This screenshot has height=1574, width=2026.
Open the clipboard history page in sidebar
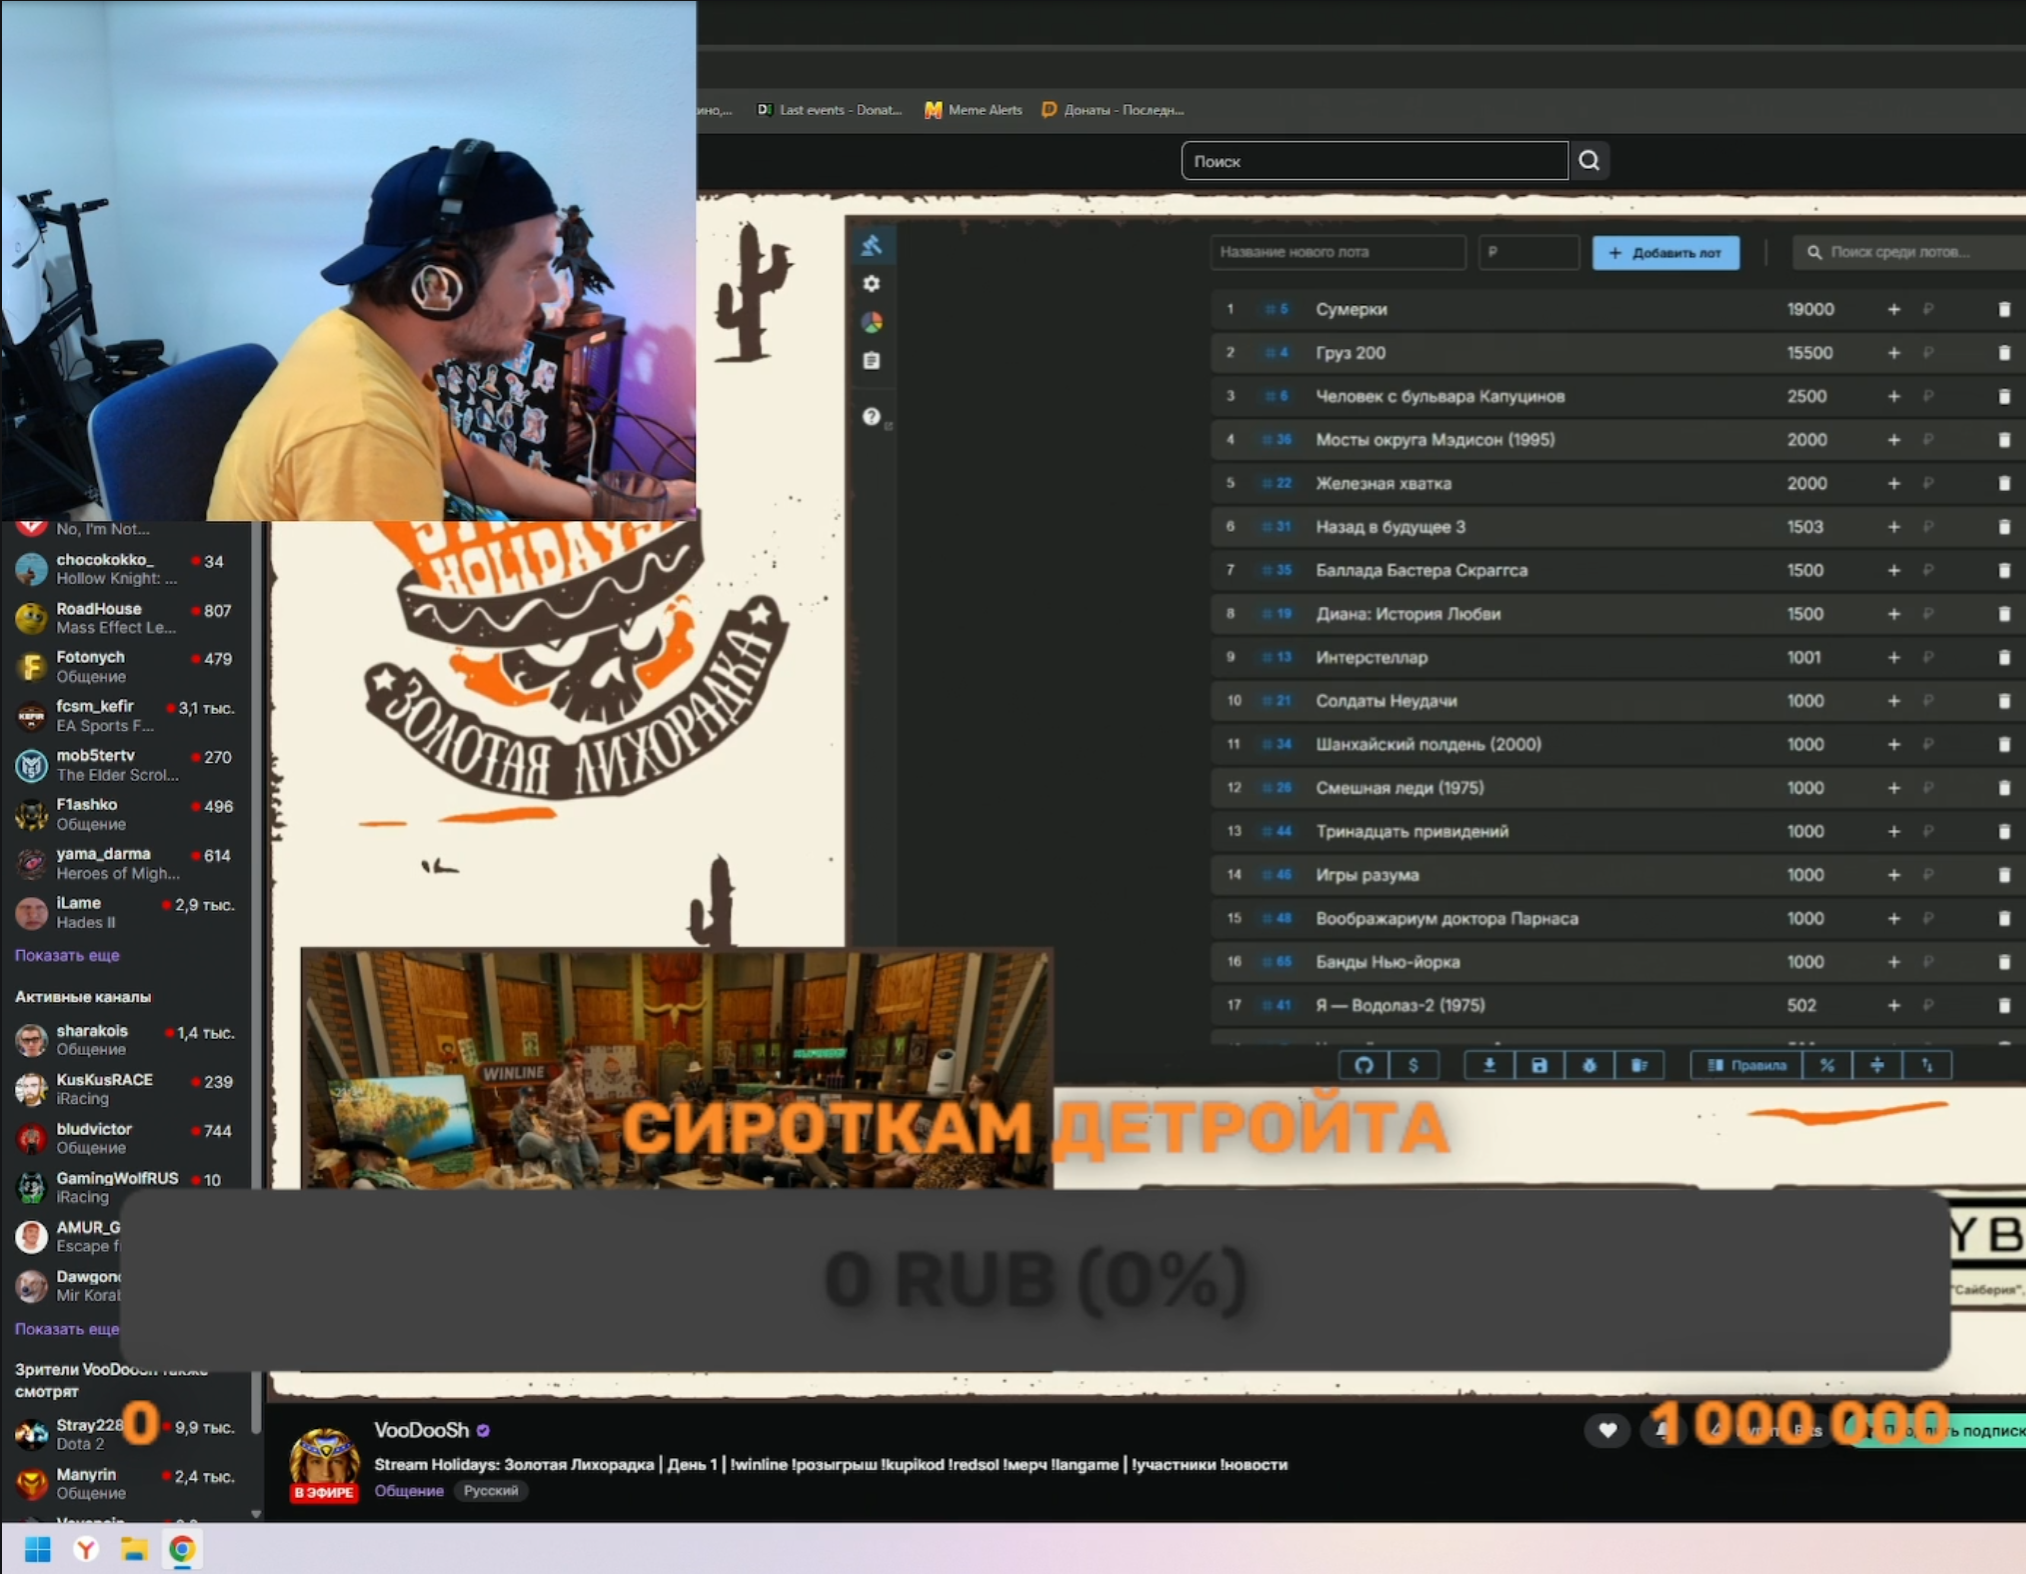click(x=871, y=361)
